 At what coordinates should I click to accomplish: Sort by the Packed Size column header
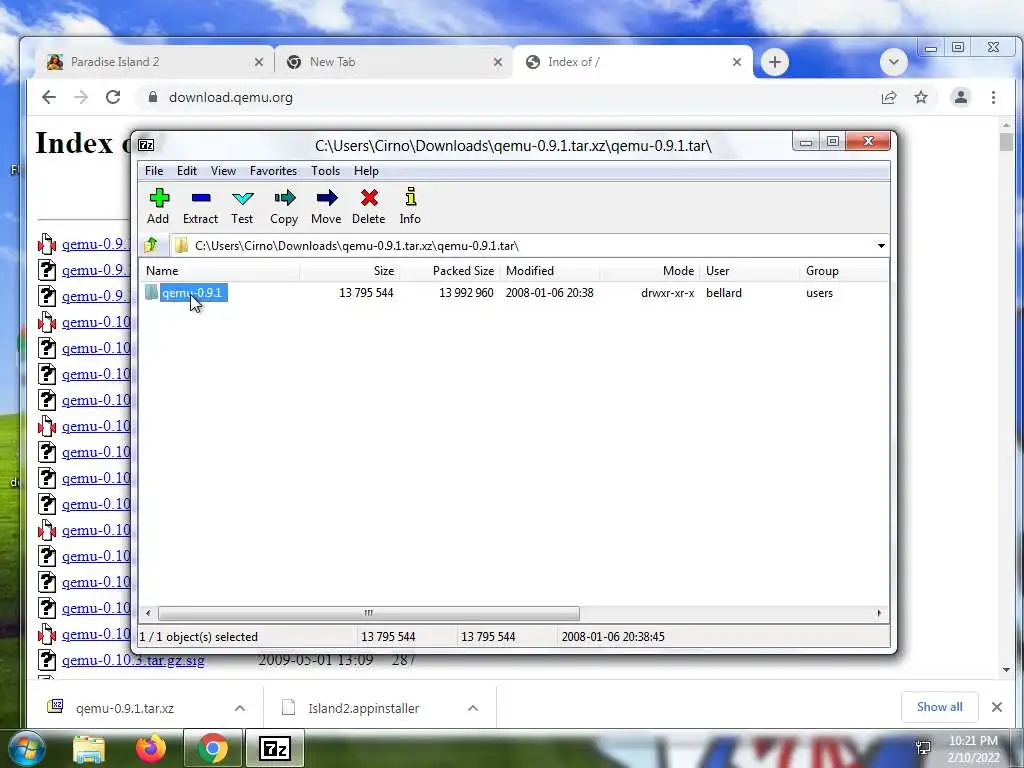(x=450, y=270)
